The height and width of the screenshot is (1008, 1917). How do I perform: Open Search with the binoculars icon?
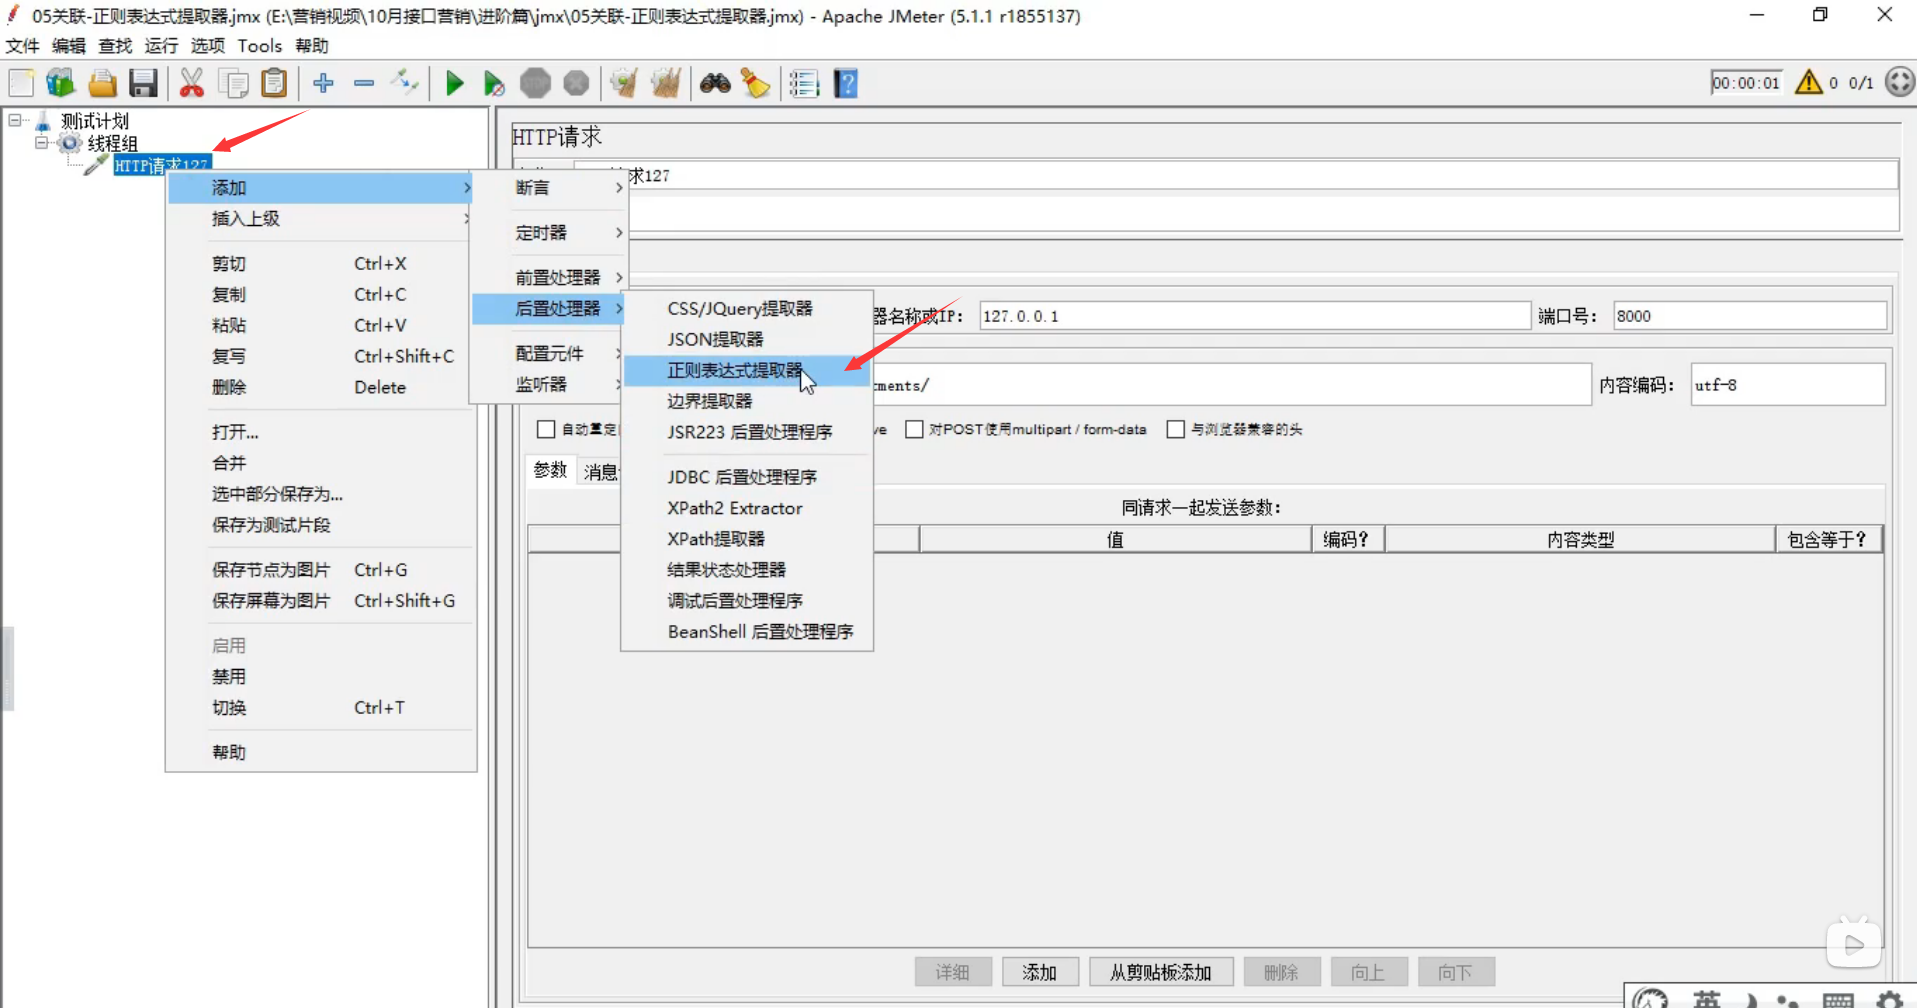point(714,83)
